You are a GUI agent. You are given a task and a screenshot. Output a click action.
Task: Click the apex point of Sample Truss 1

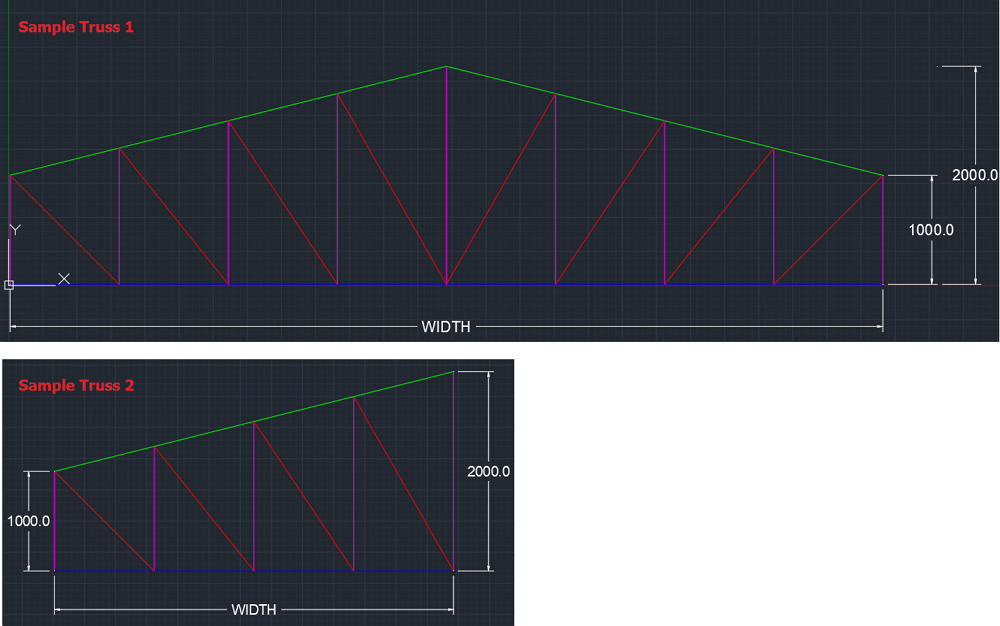tap(446, 67)
